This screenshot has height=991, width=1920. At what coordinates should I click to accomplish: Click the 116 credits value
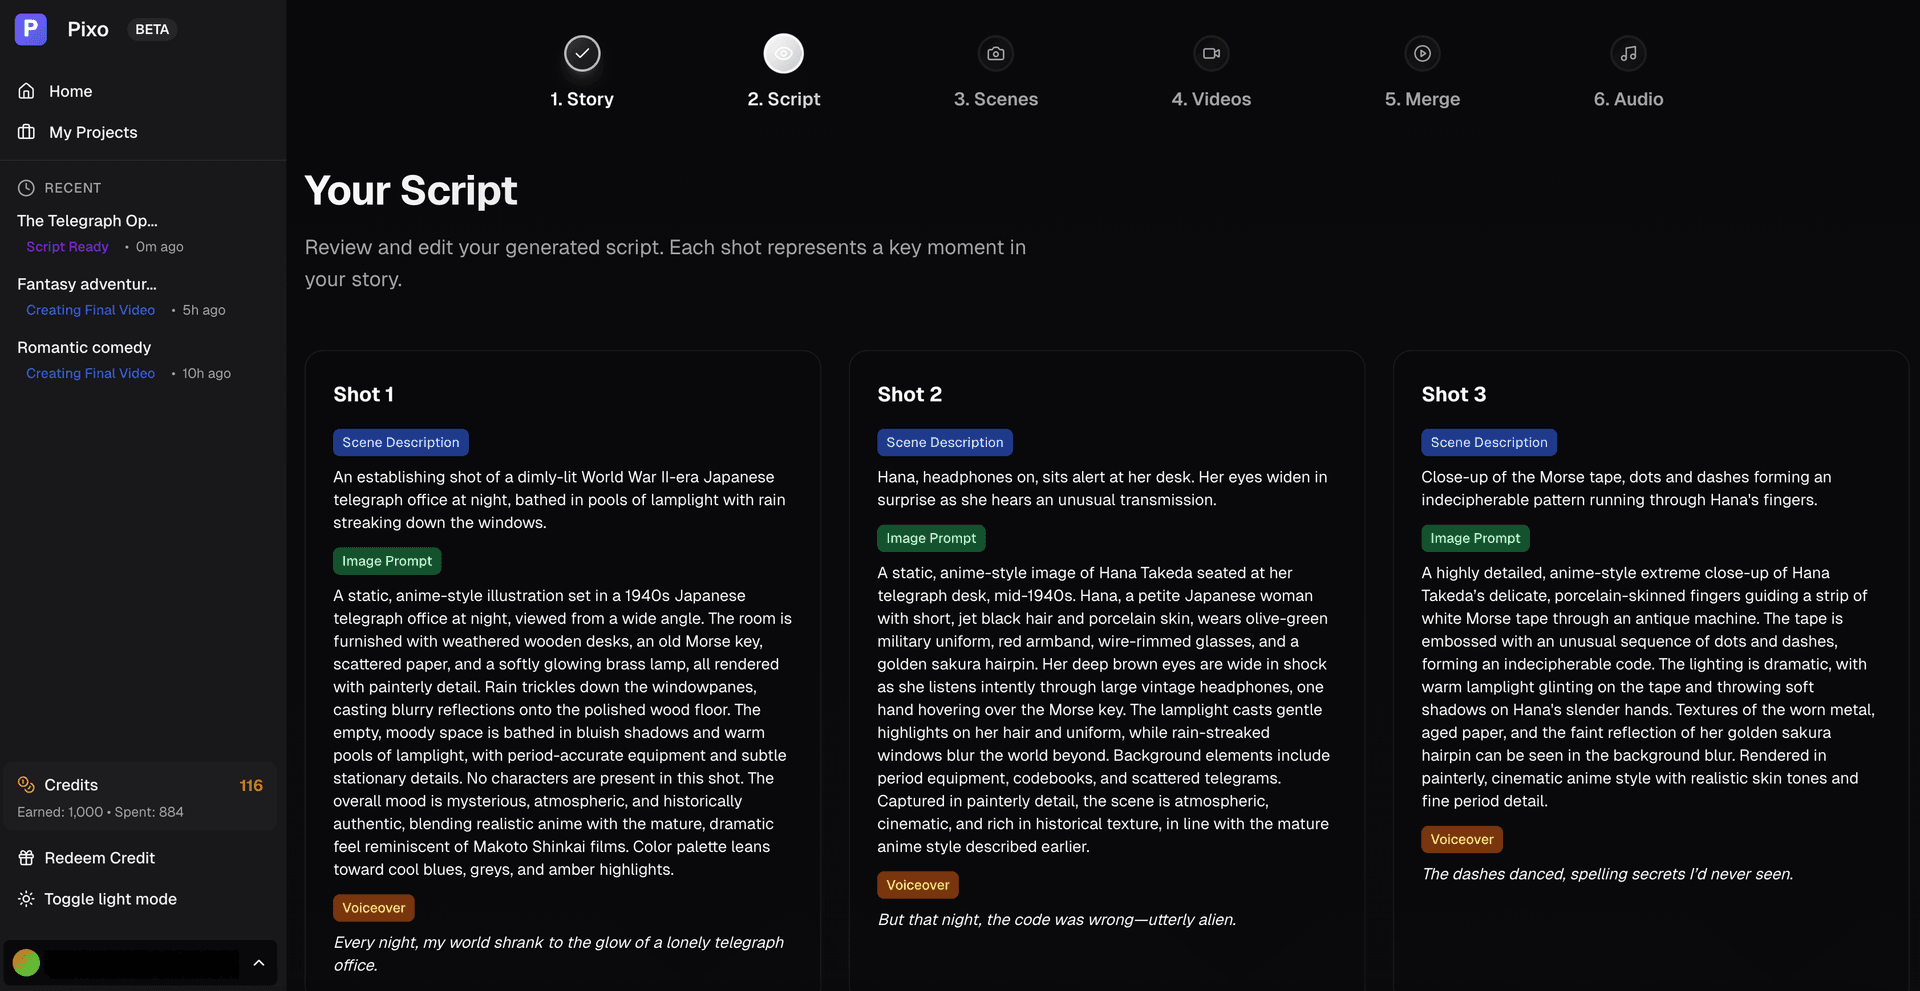(x=251, y=785)
